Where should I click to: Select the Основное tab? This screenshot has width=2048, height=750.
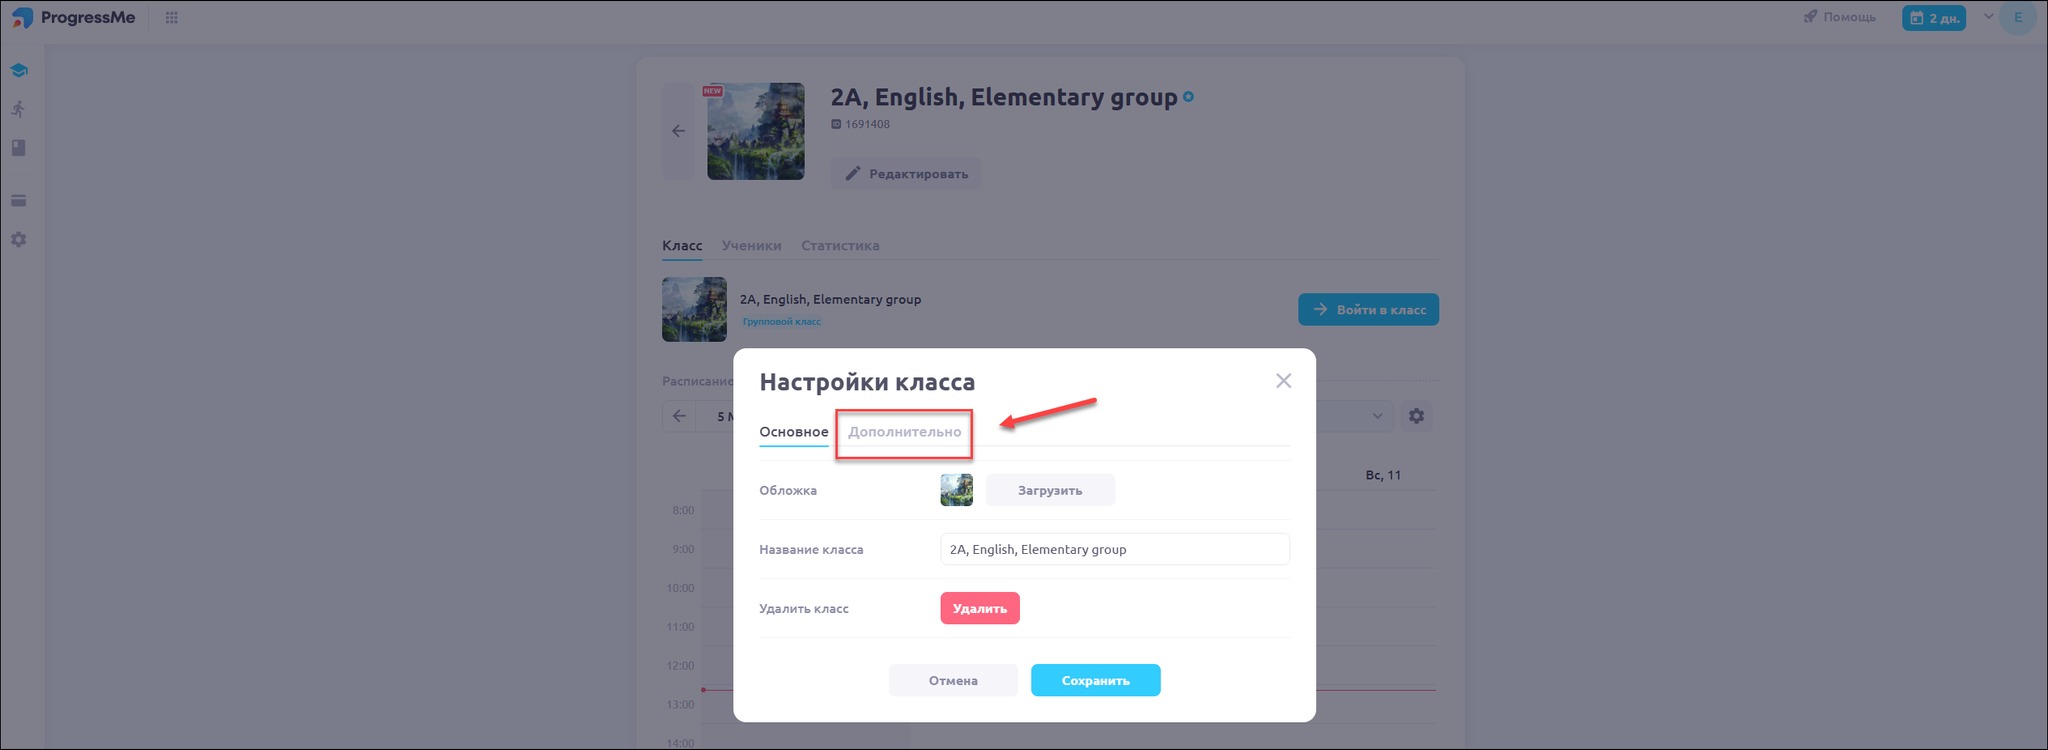tap(793, 432)
